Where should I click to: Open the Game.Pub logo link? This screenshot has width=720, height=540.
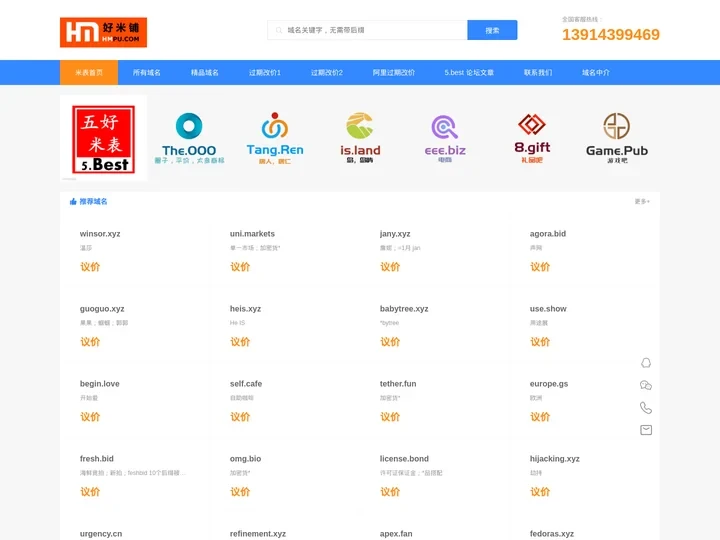tap(617, 138)
